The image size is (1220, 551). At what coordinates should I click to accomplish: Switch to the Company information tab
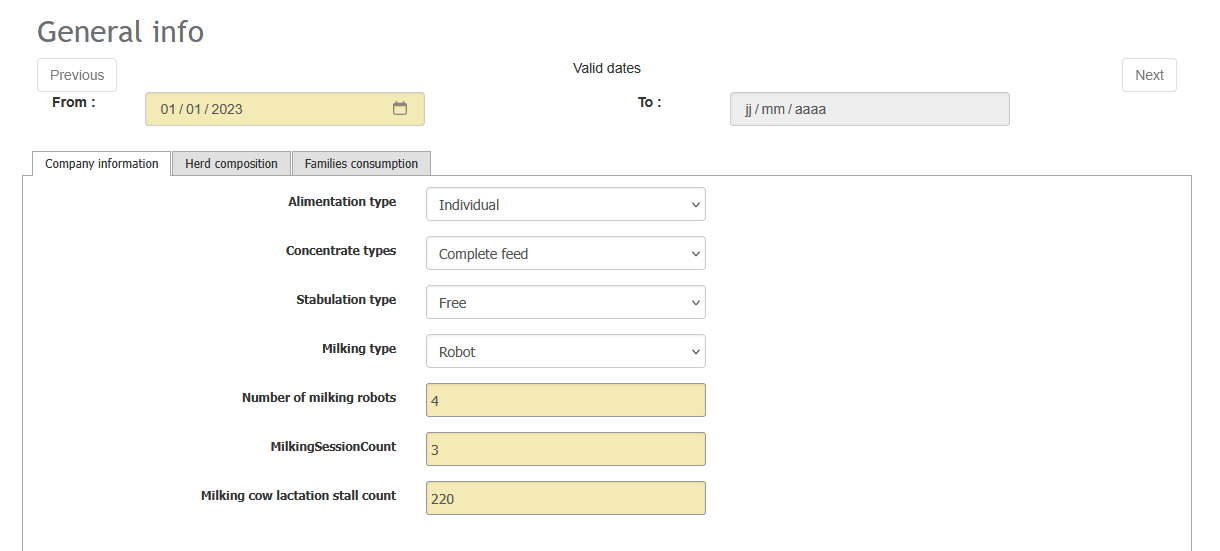click(x=102, y=164)
